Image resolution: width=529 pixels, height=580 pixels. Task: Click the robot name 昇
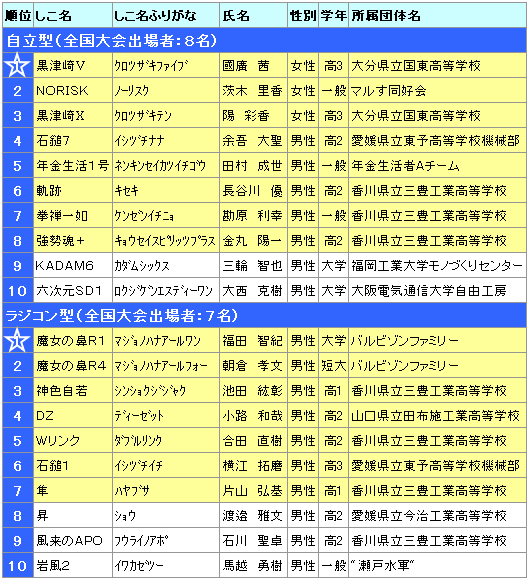pyautogui.click(x=42, y=515)
